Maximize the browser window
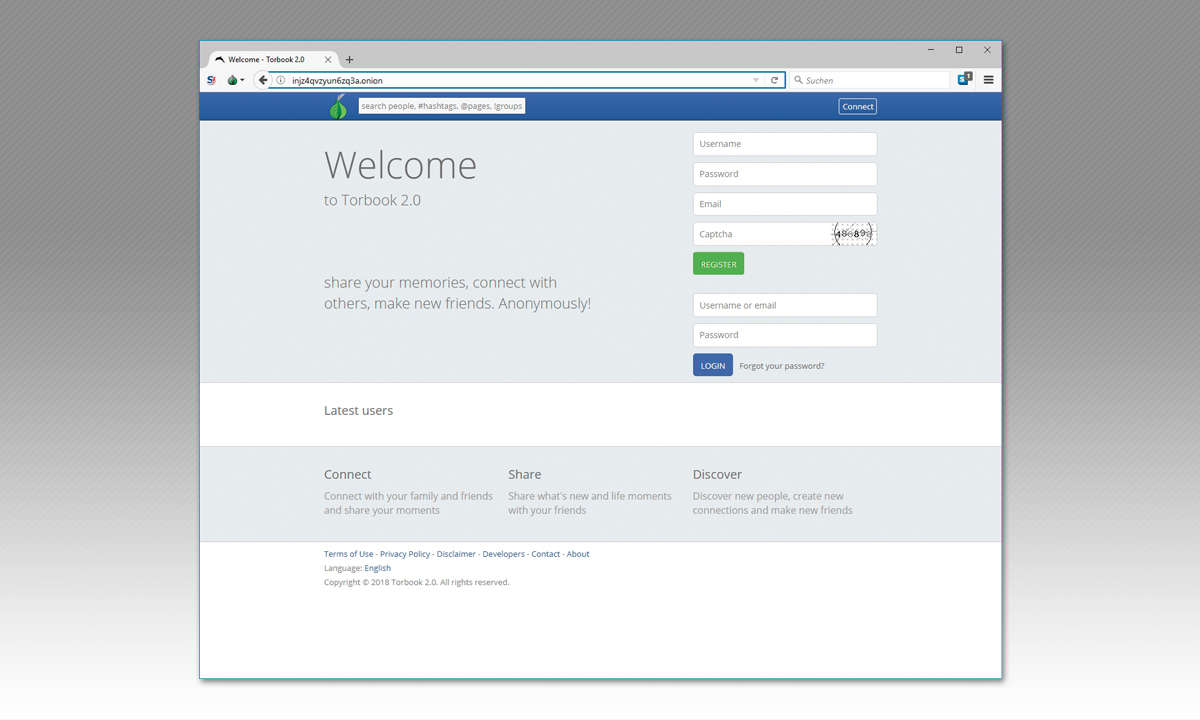Screen dimensions: 1200x720 (x=959, y=50)
